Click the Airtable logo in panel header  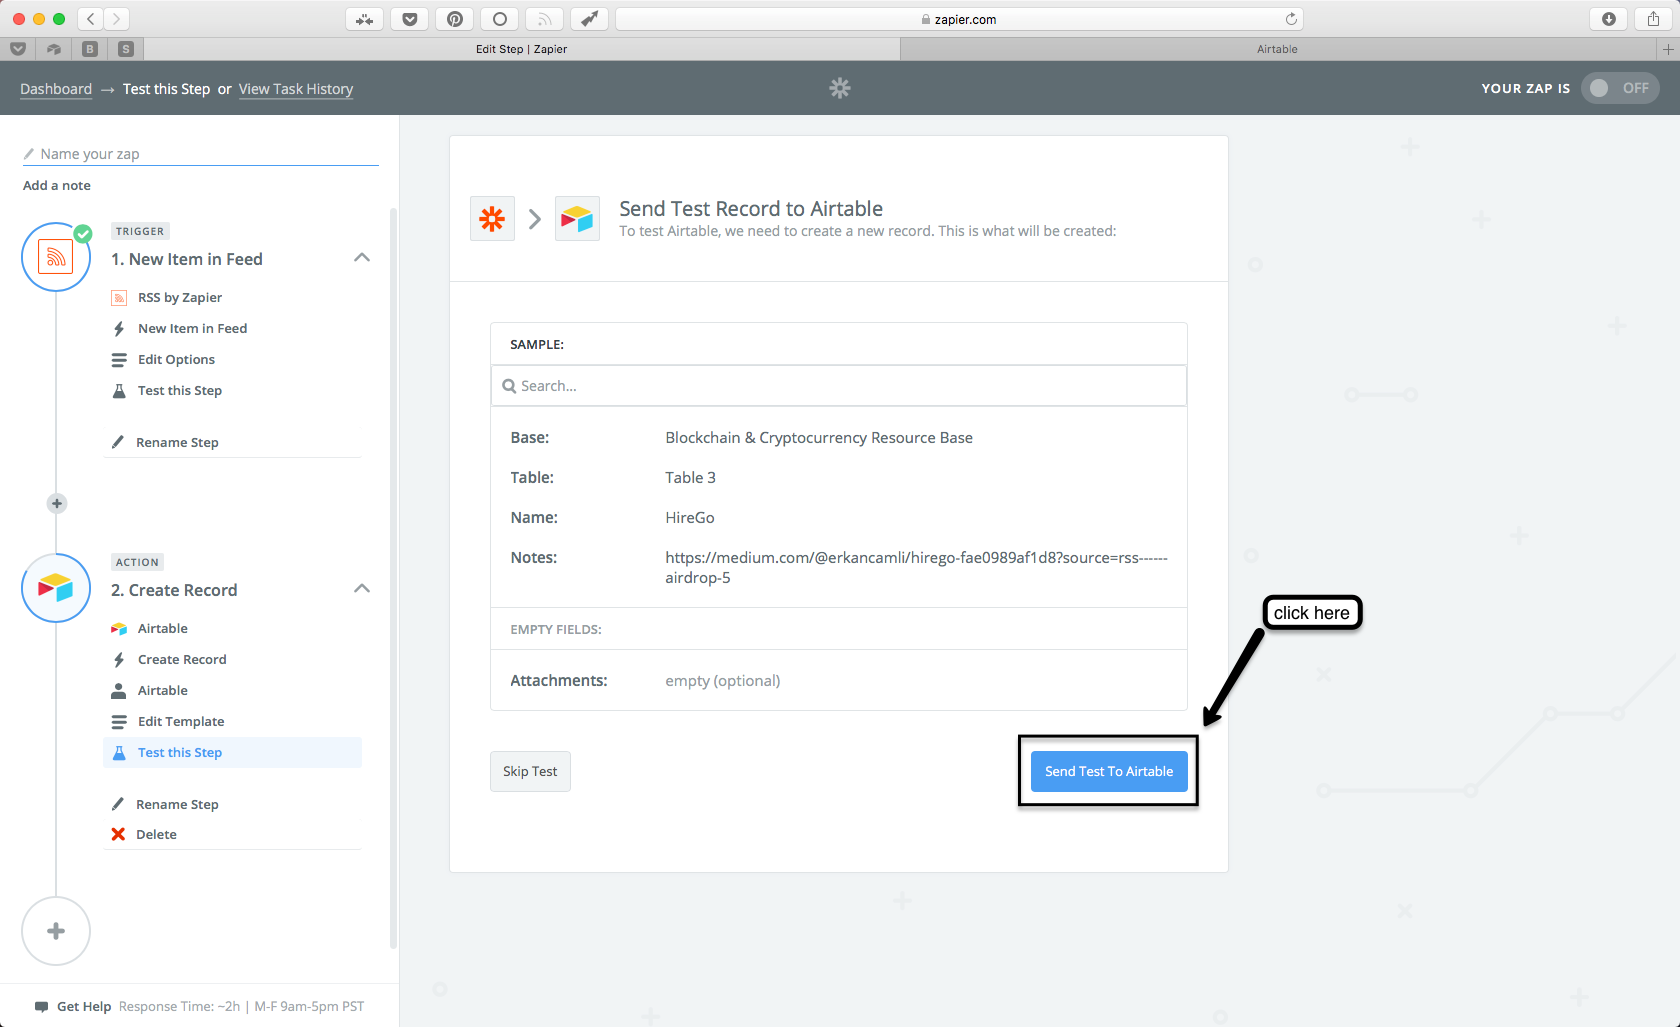click(x=577, y=218)
